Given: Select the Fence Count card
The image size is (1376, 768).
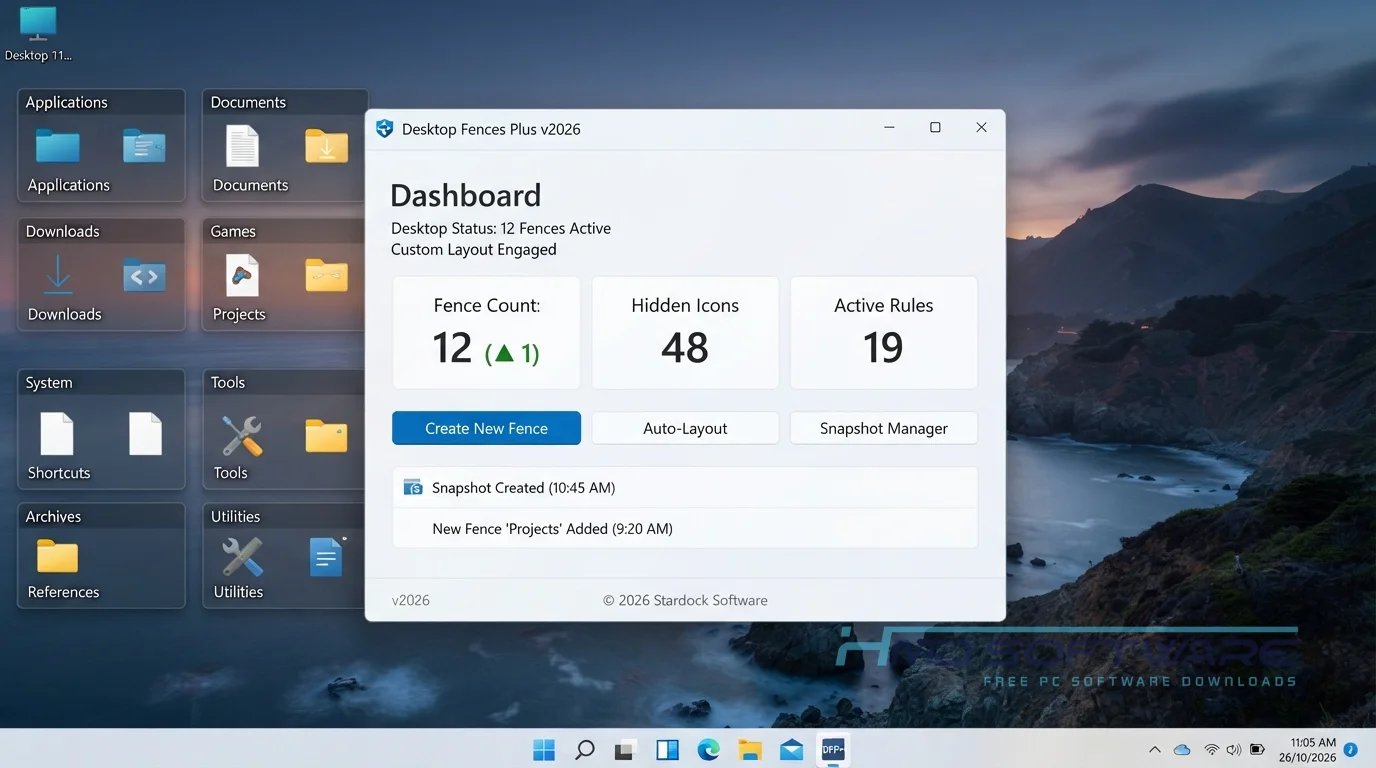Looking at the screenshot, I should pos(486,333).
